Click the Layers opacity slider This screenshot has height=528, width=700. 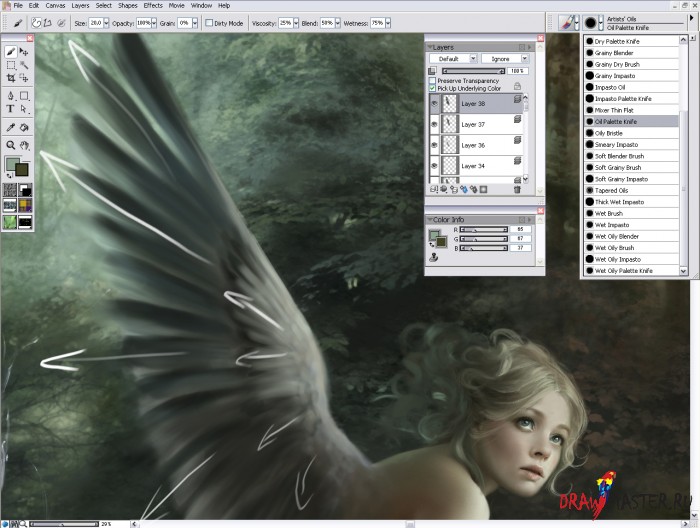point(473,71)
